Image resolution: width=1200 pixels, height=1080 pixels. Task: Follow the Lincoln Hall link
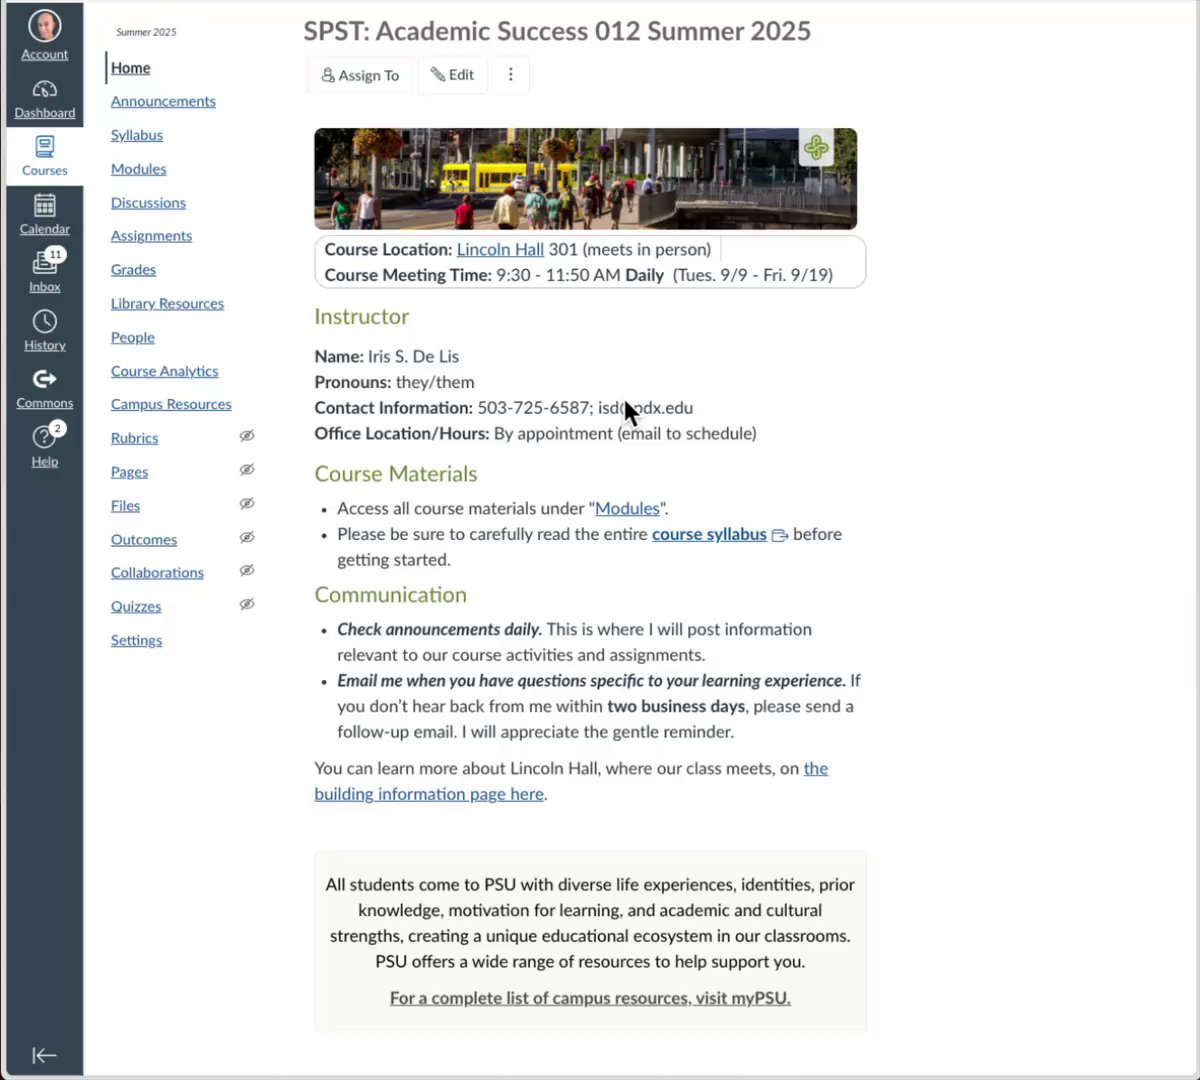[500, 250]
